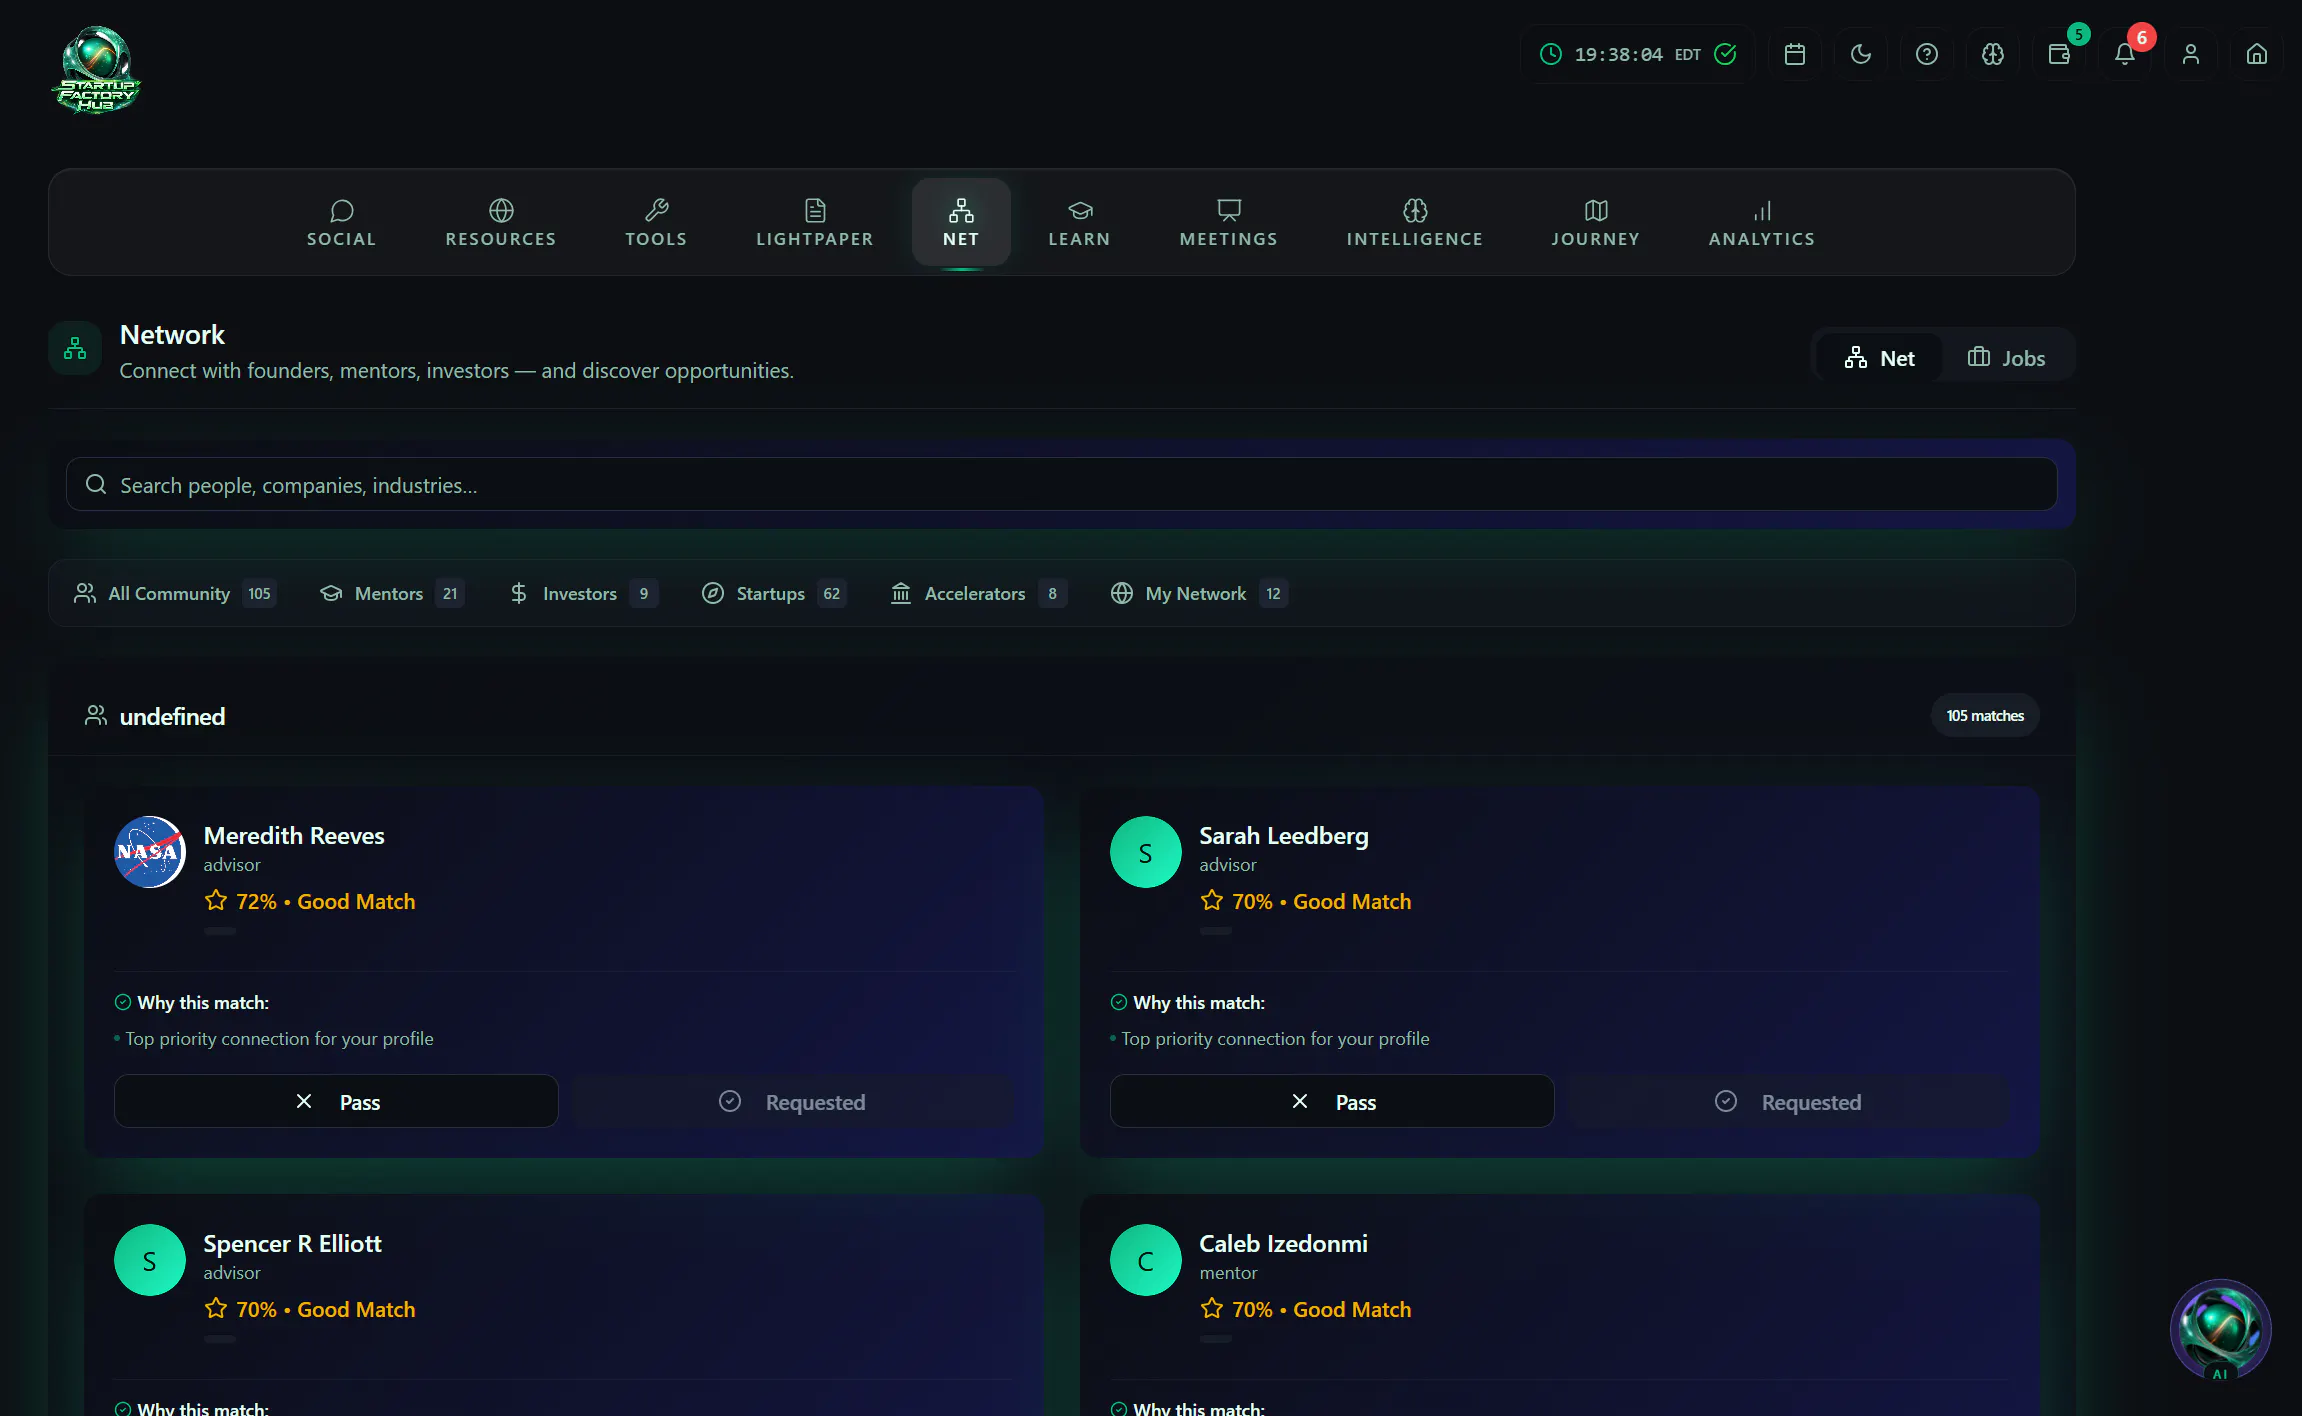This screenshot has height=1416, width=2302.
Task: Filter by Investors category
Action: point(583,594)
